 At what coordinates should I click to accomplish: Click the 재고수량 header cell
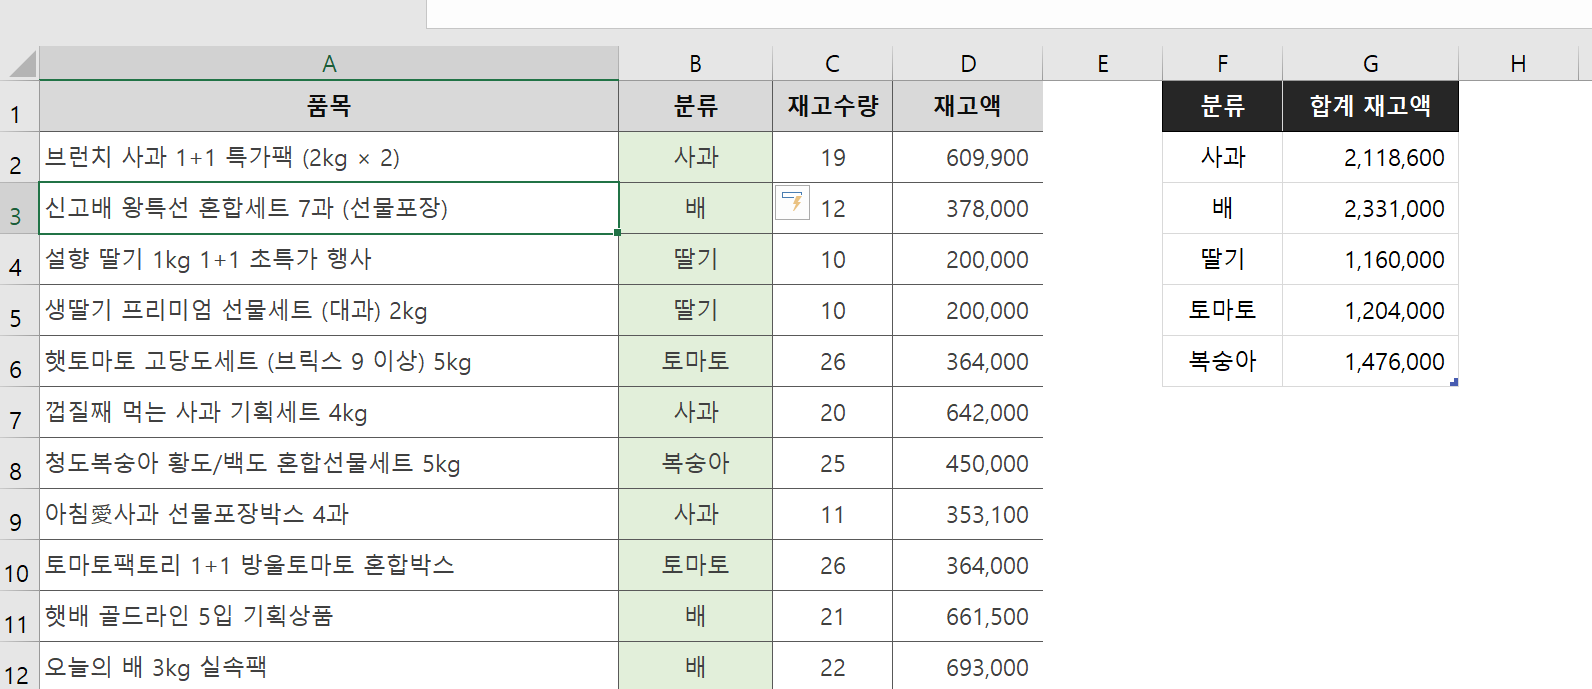(x=832, y=106)
